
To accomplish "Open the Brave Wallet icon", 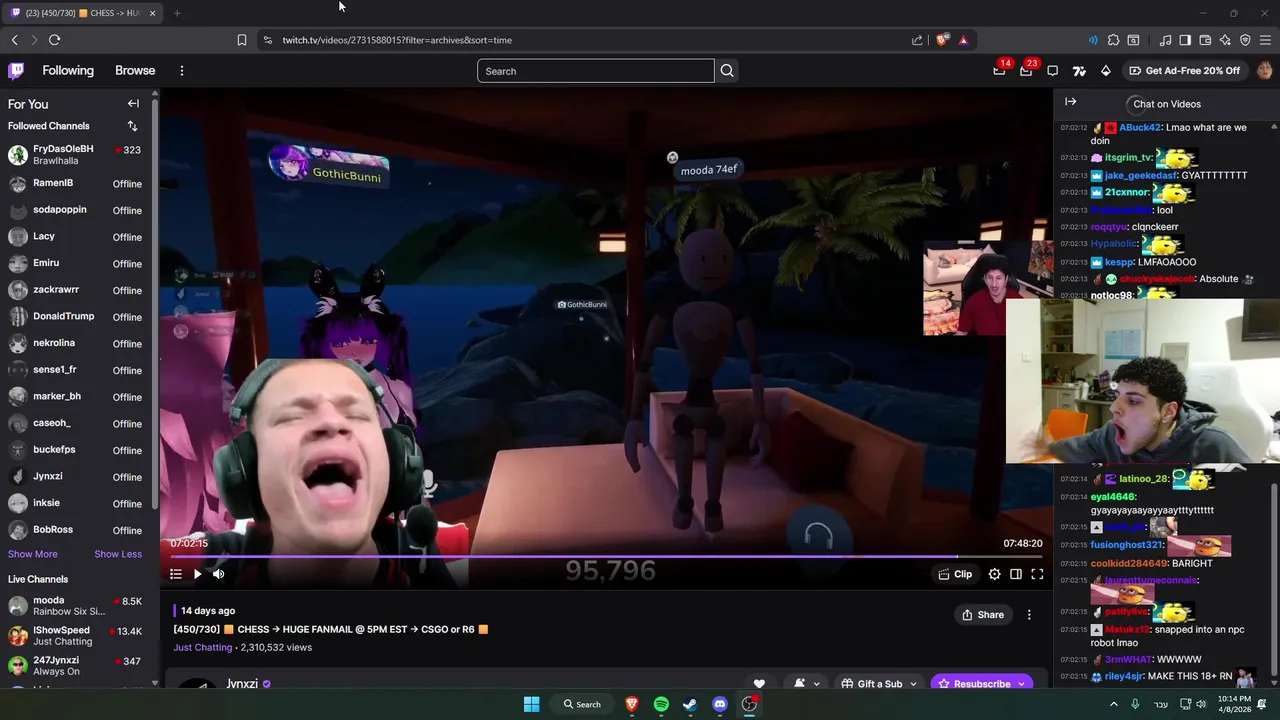I will click(x=1205, y=40).
